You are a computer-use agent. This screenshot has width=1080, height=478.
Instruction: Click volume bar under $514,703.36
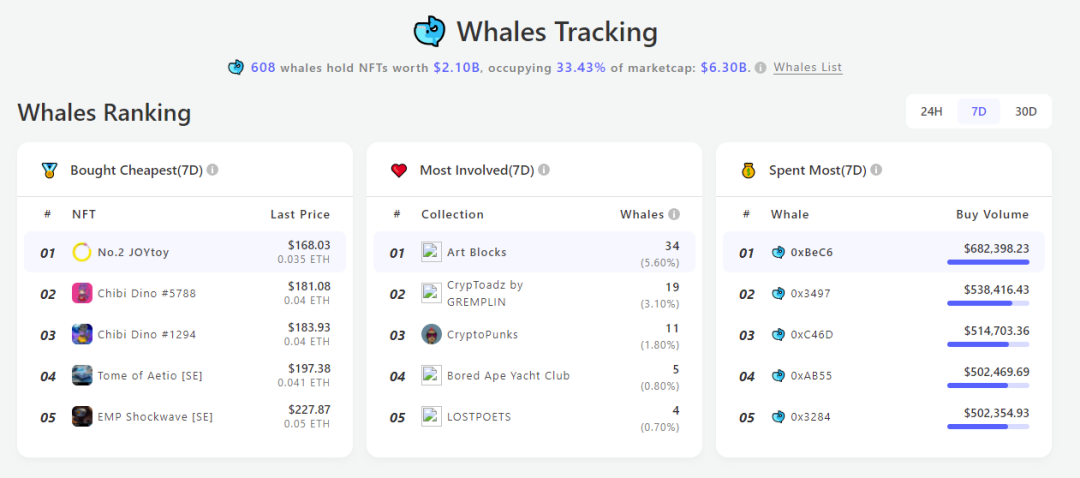coord(988,344)
